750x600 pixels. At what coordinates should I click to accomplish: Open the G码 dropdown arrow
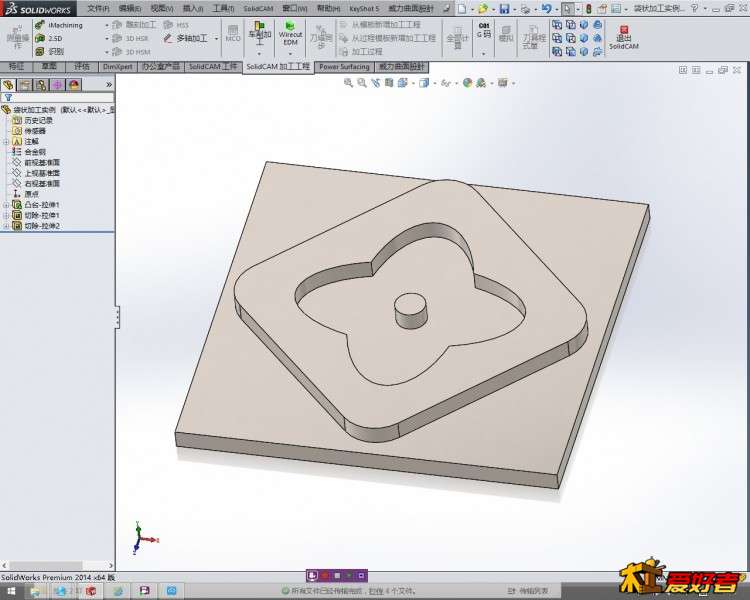pos(484,54)
